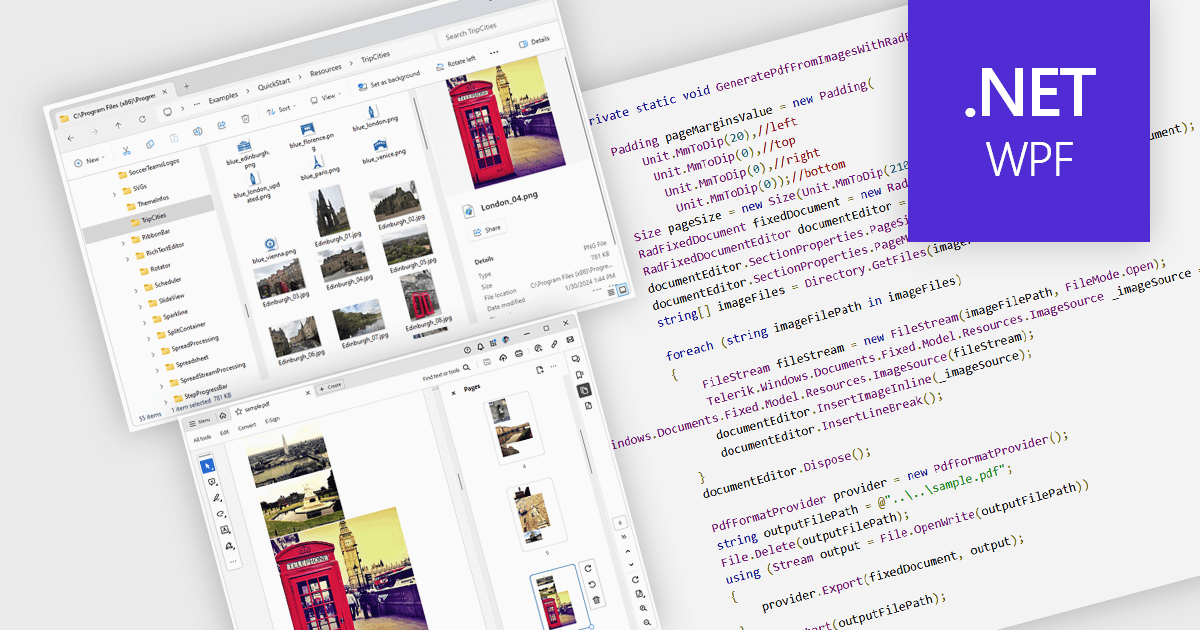Open the Sort dropdown
The width and height of the screenshot is (1200, 630).
(280, 108)
